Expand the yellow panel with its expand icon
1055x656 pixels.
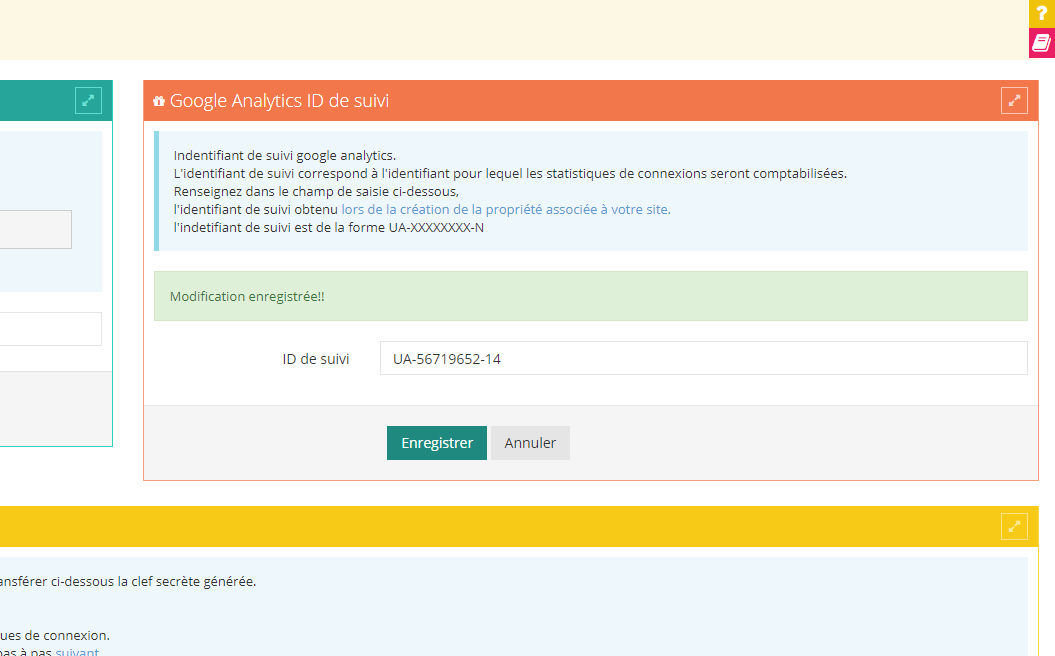click(1014, 526)
